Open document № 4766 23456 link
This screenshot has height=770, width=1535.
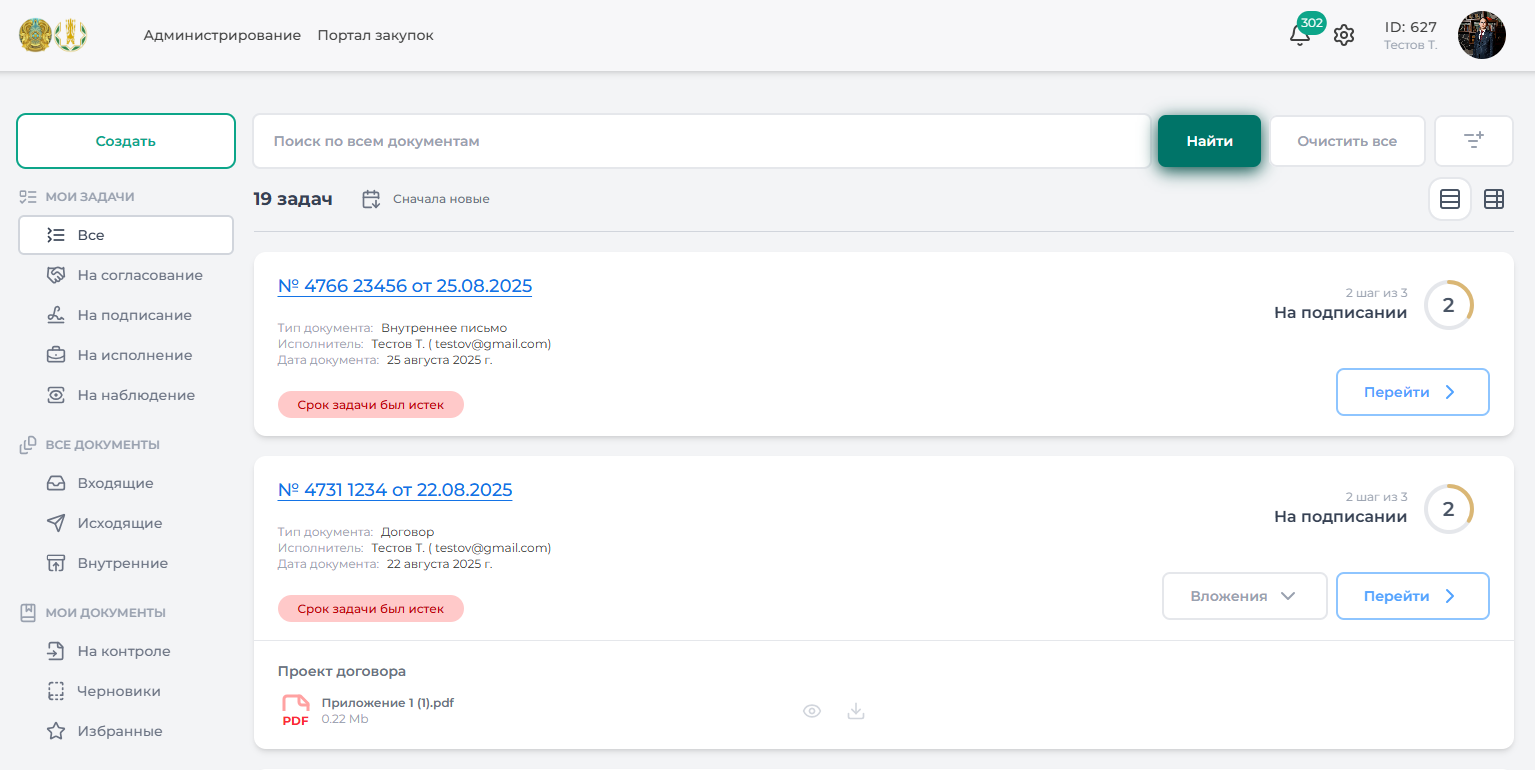[x=404, y=286]
